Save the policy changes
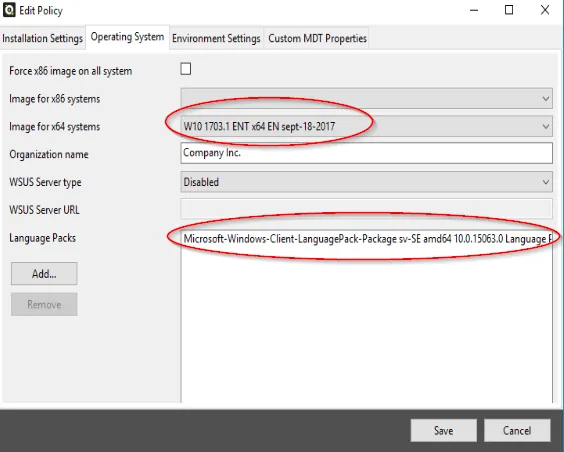This screenshot has width=564, height=452. pyautogui.click(x=444, y=430)
